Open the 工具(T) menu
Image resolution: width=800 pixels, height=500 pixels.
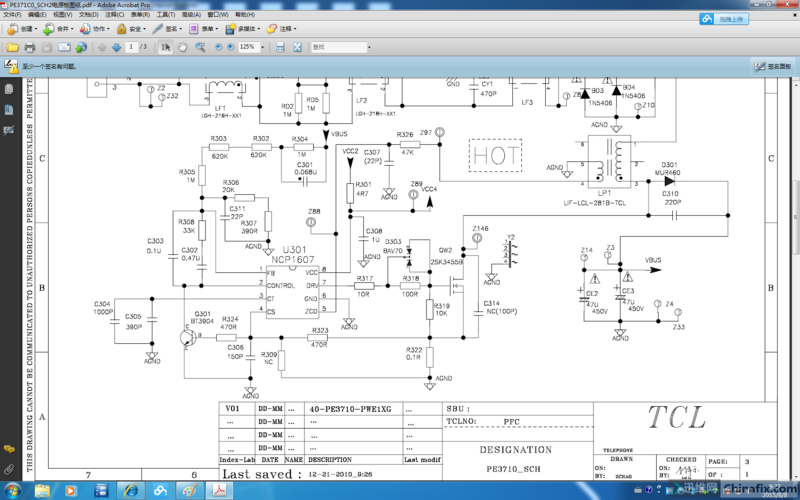click(166, 15)
